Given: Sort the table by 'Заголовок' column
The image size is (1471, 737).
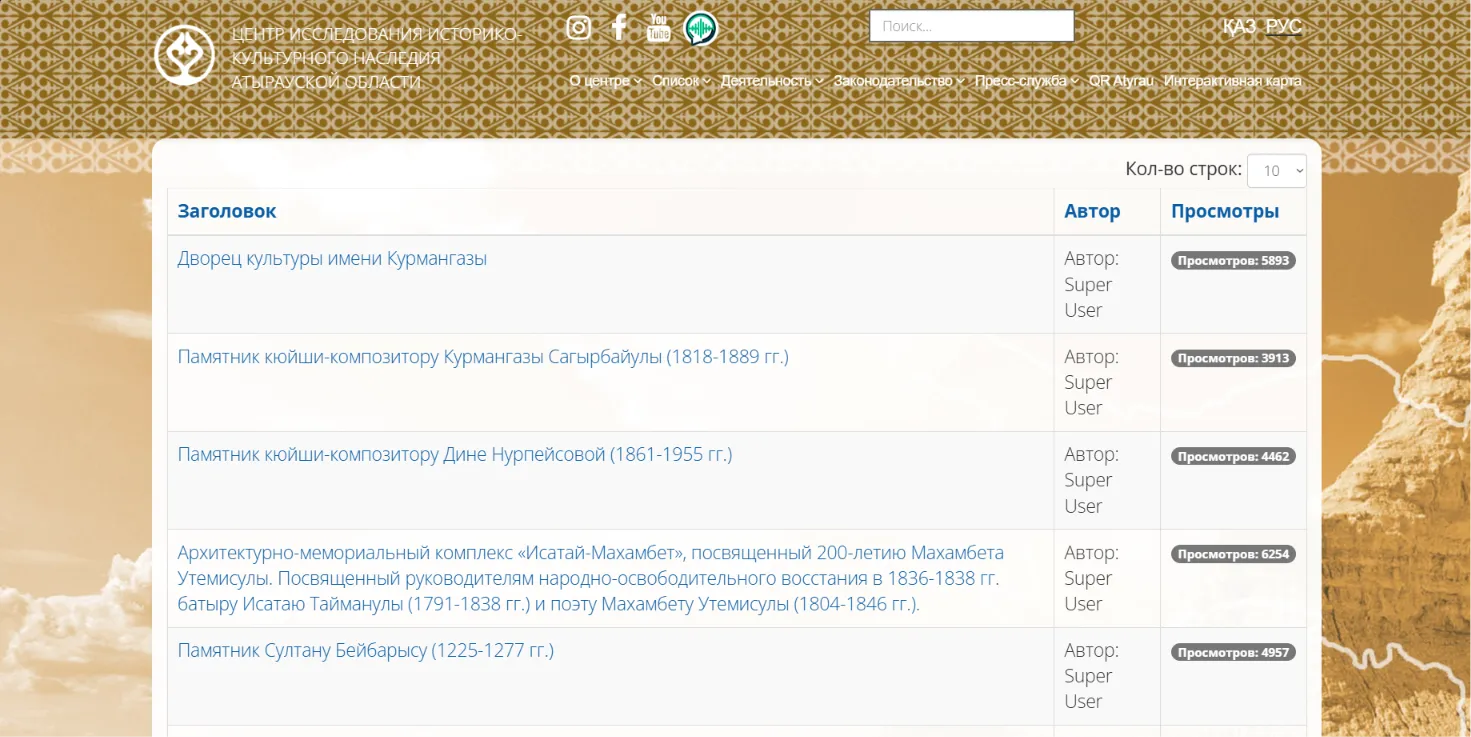Looking at the screenshot, I should point(227,211).
